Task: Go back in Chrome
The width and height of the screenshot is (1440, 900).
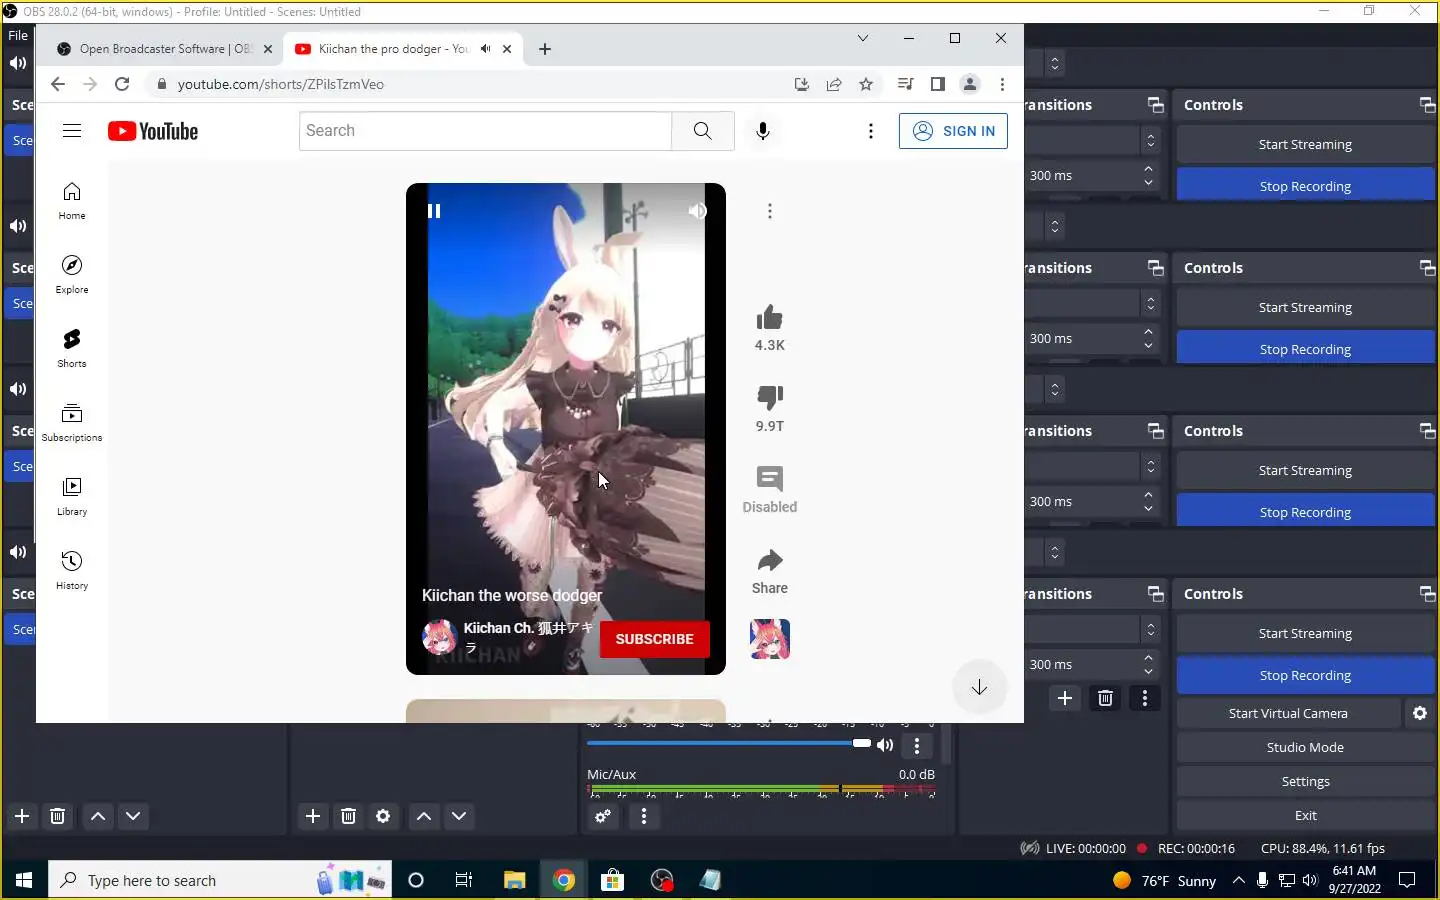Action: [57, 84]
